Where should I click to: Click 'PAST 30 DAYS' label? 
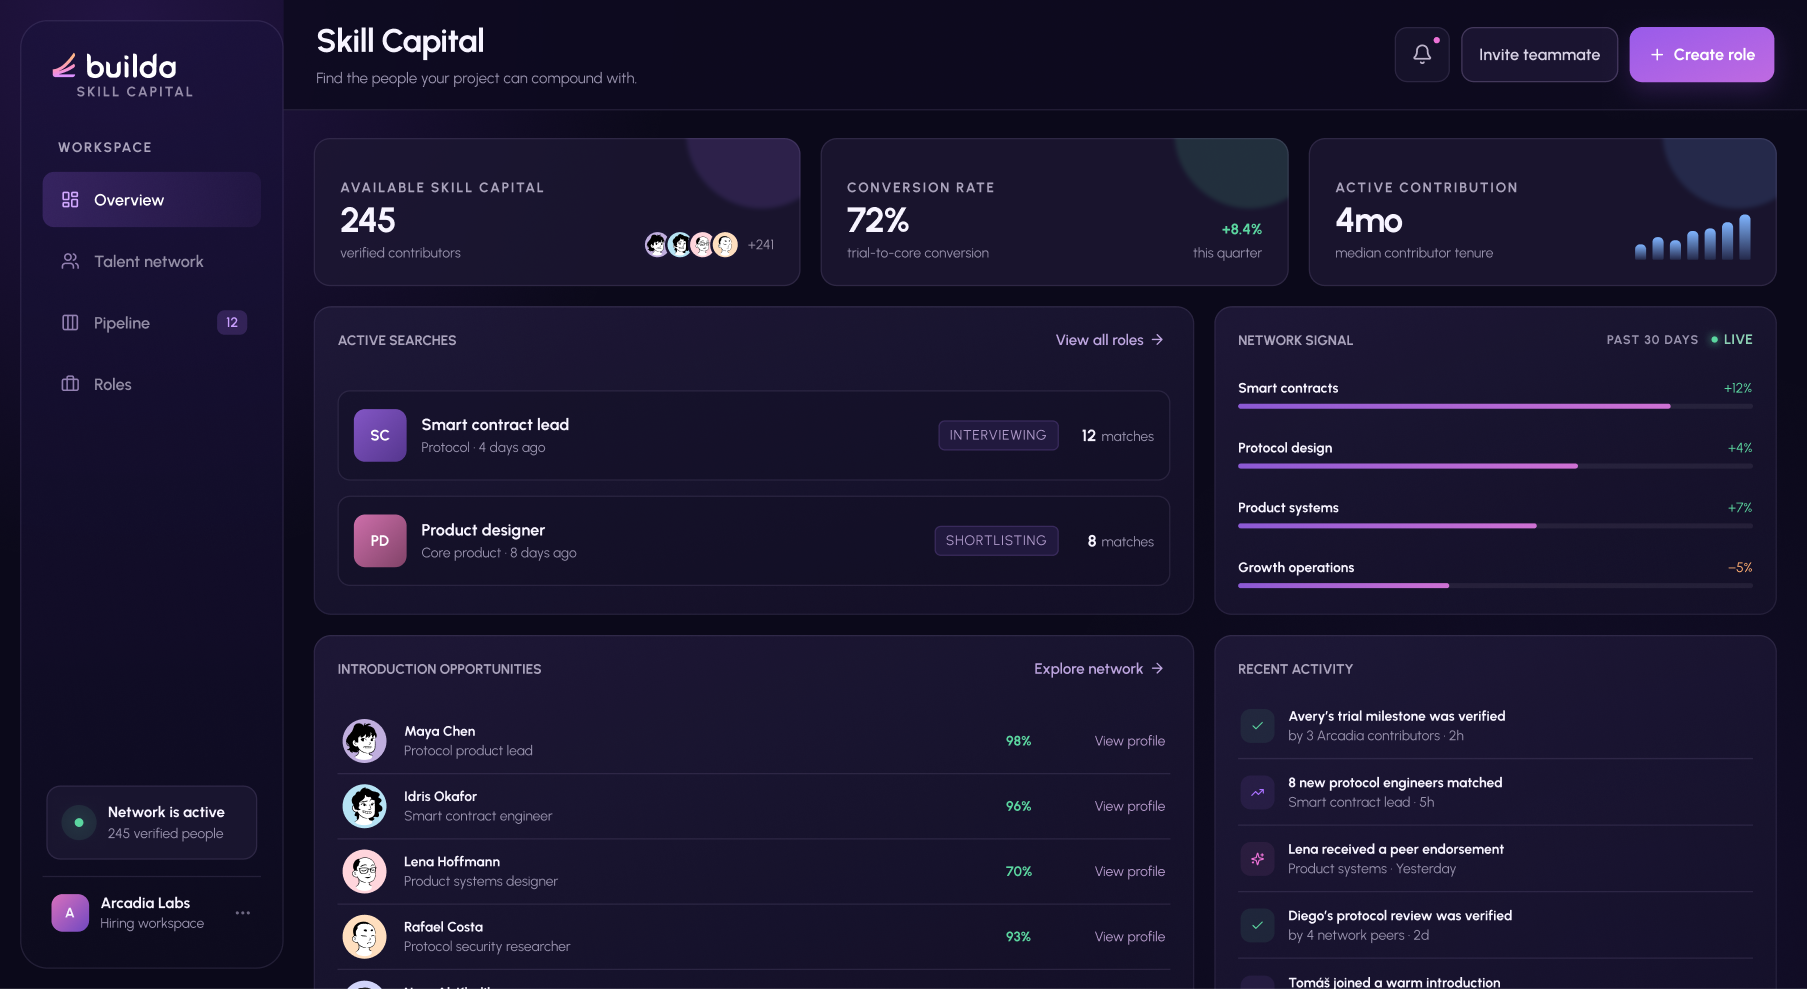tap(1652, 340)
